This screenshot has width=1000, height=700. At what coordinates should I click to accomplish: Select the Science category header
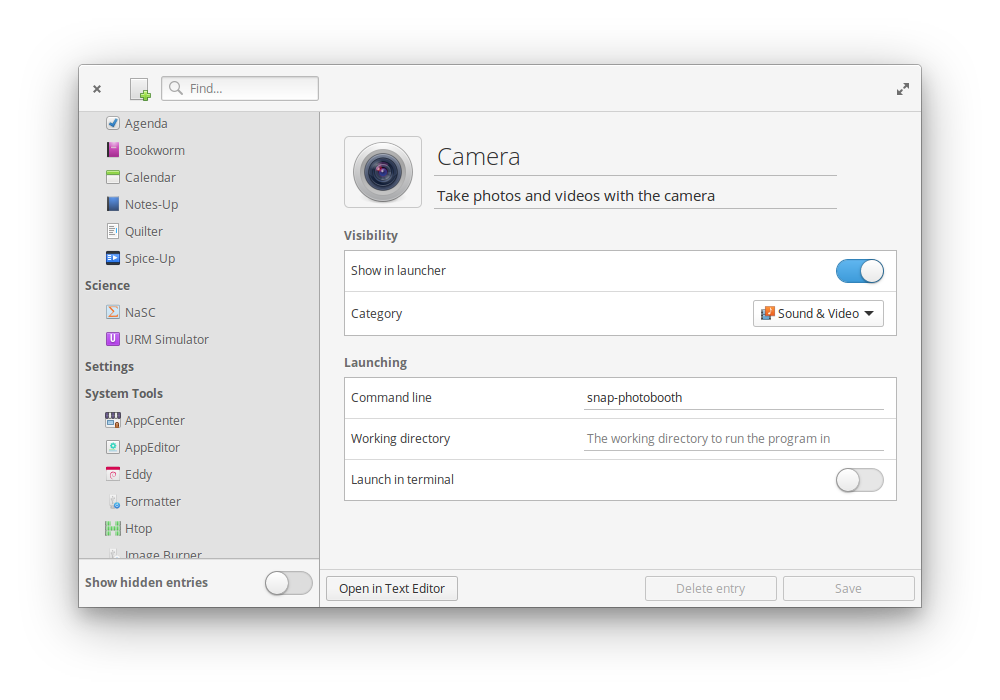coord(107,286)
